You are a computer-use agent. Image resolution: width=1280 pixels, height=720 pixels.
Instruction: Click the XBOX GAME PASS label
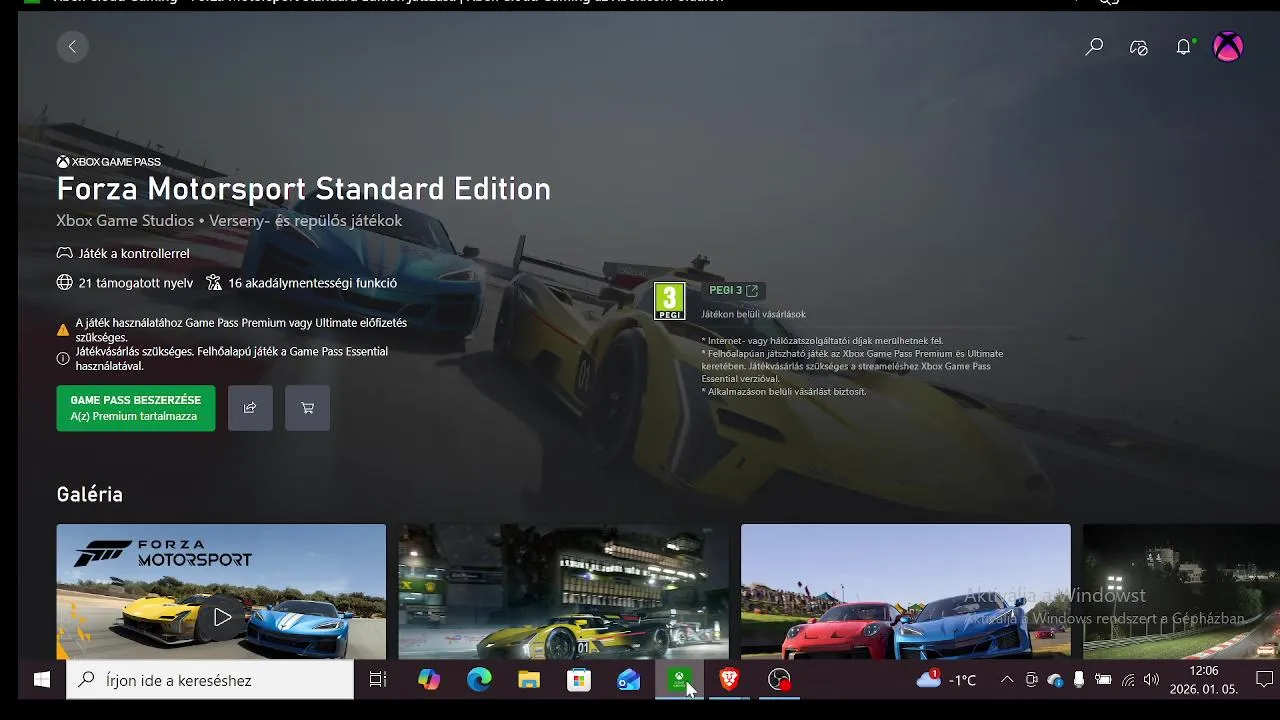coord(108,162)
